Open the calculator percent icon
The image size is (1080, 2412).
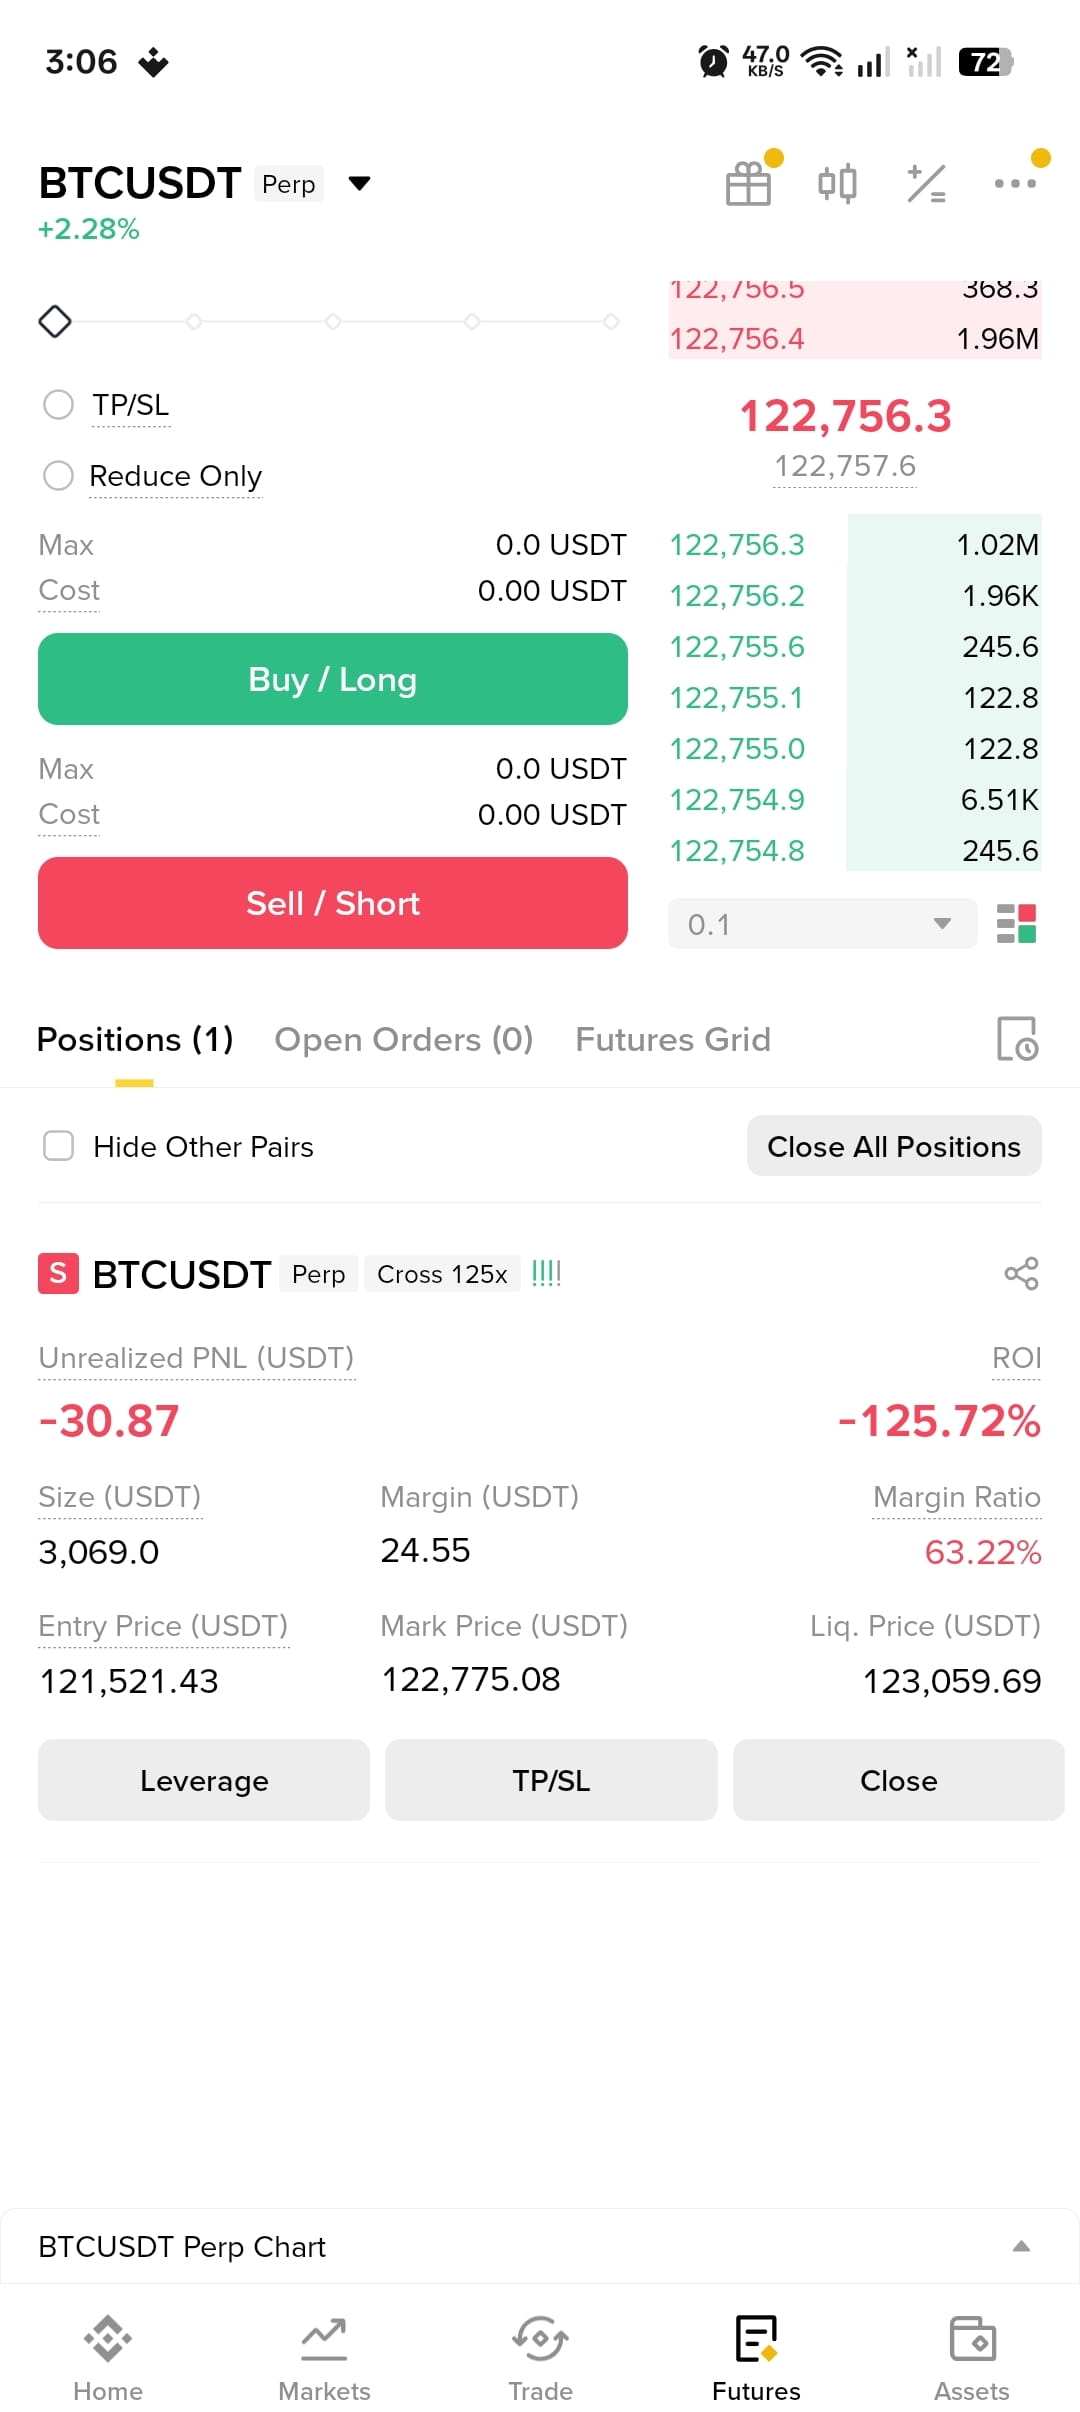pos(926,183)
